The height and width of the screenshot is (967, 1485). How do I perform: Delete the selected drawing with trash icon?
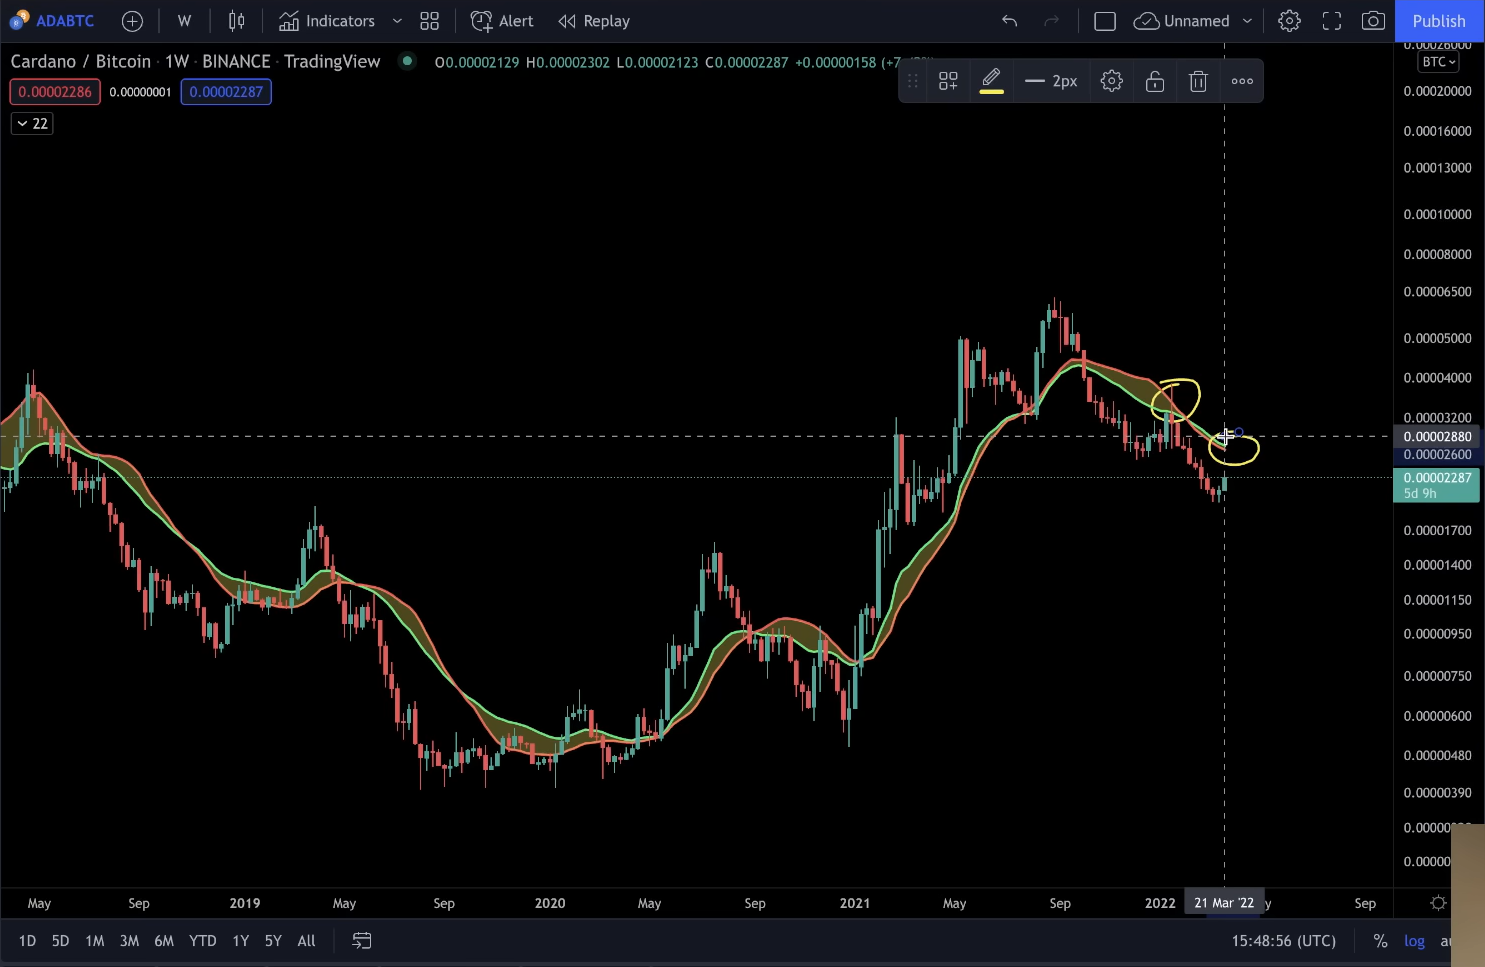click(x=1198, y=82)
